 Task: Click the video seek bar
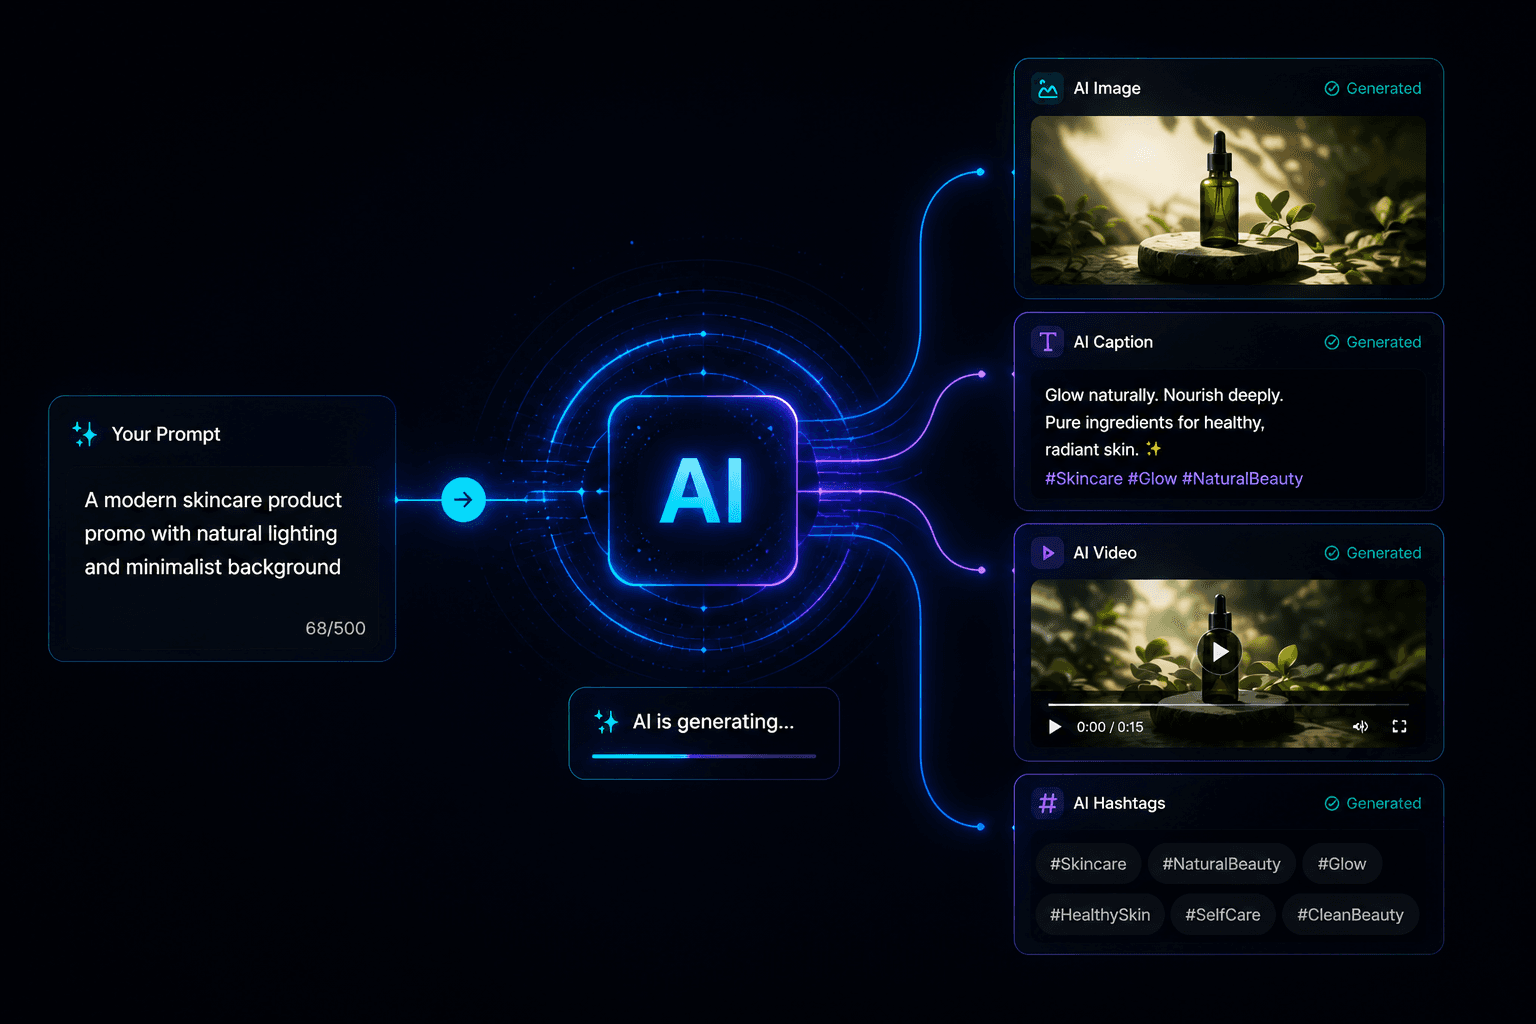1228,705
